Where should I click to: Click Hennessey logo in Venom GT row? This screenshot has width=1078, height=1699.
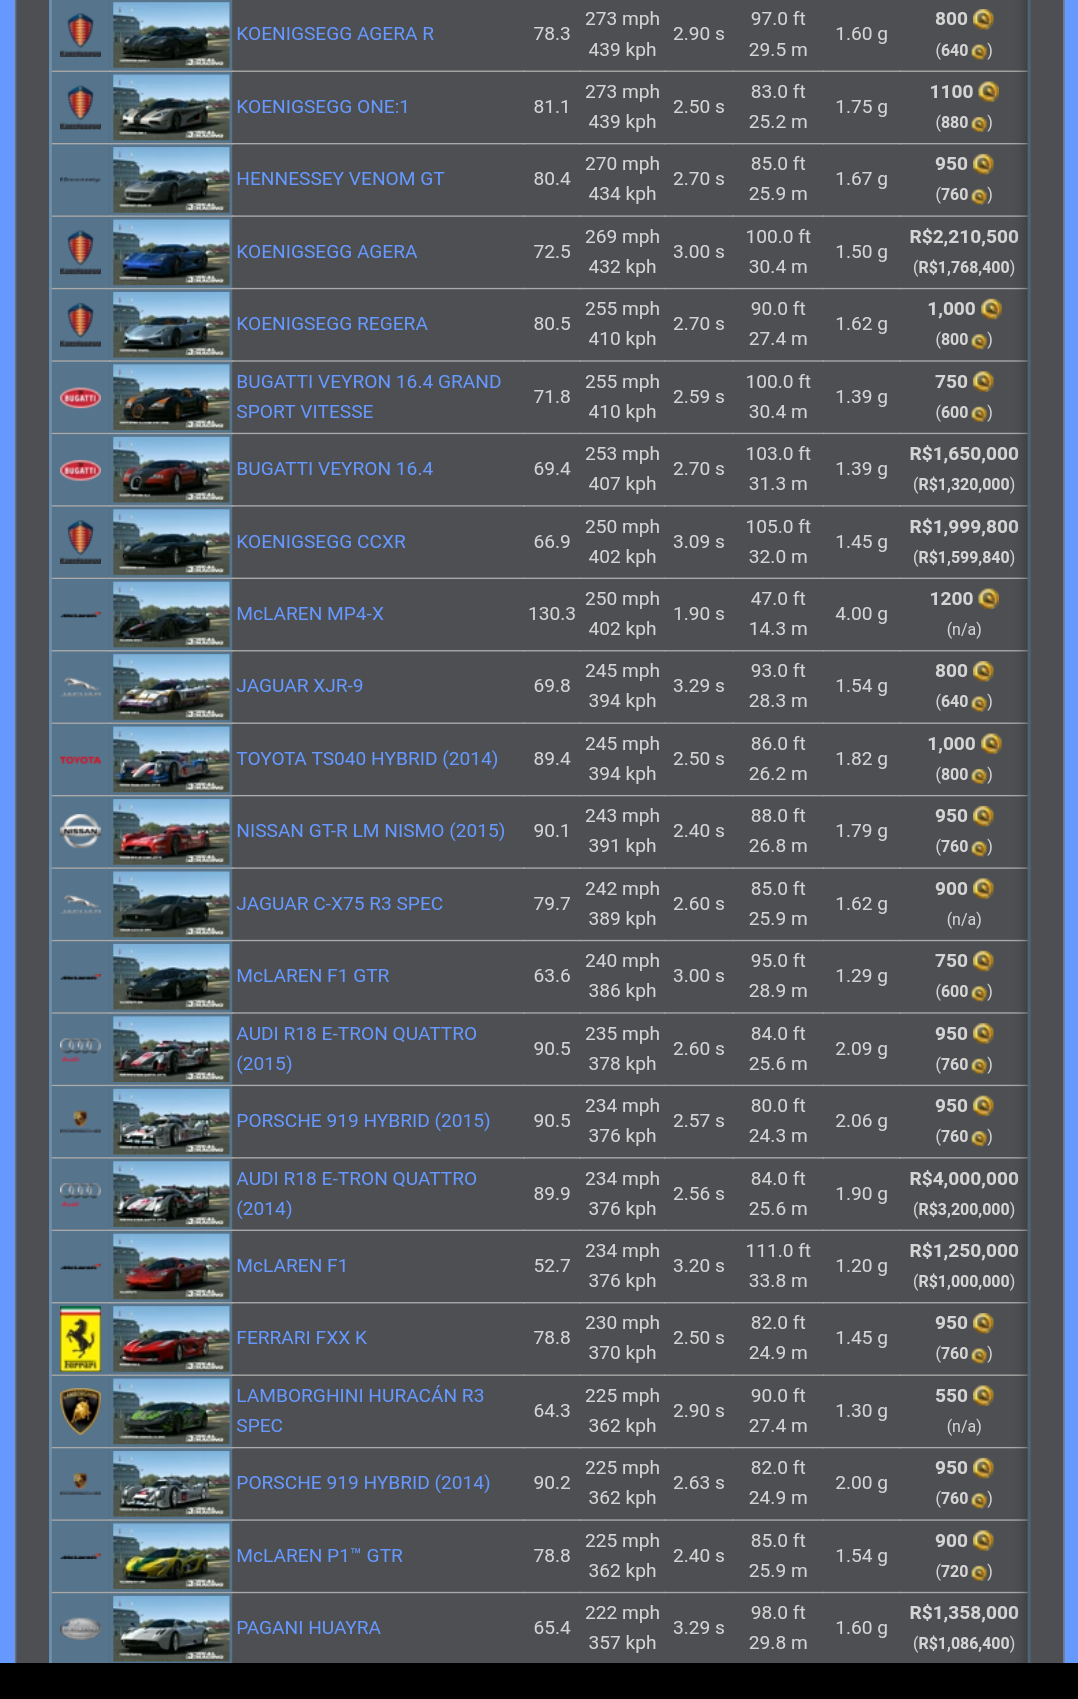point(81,180)
